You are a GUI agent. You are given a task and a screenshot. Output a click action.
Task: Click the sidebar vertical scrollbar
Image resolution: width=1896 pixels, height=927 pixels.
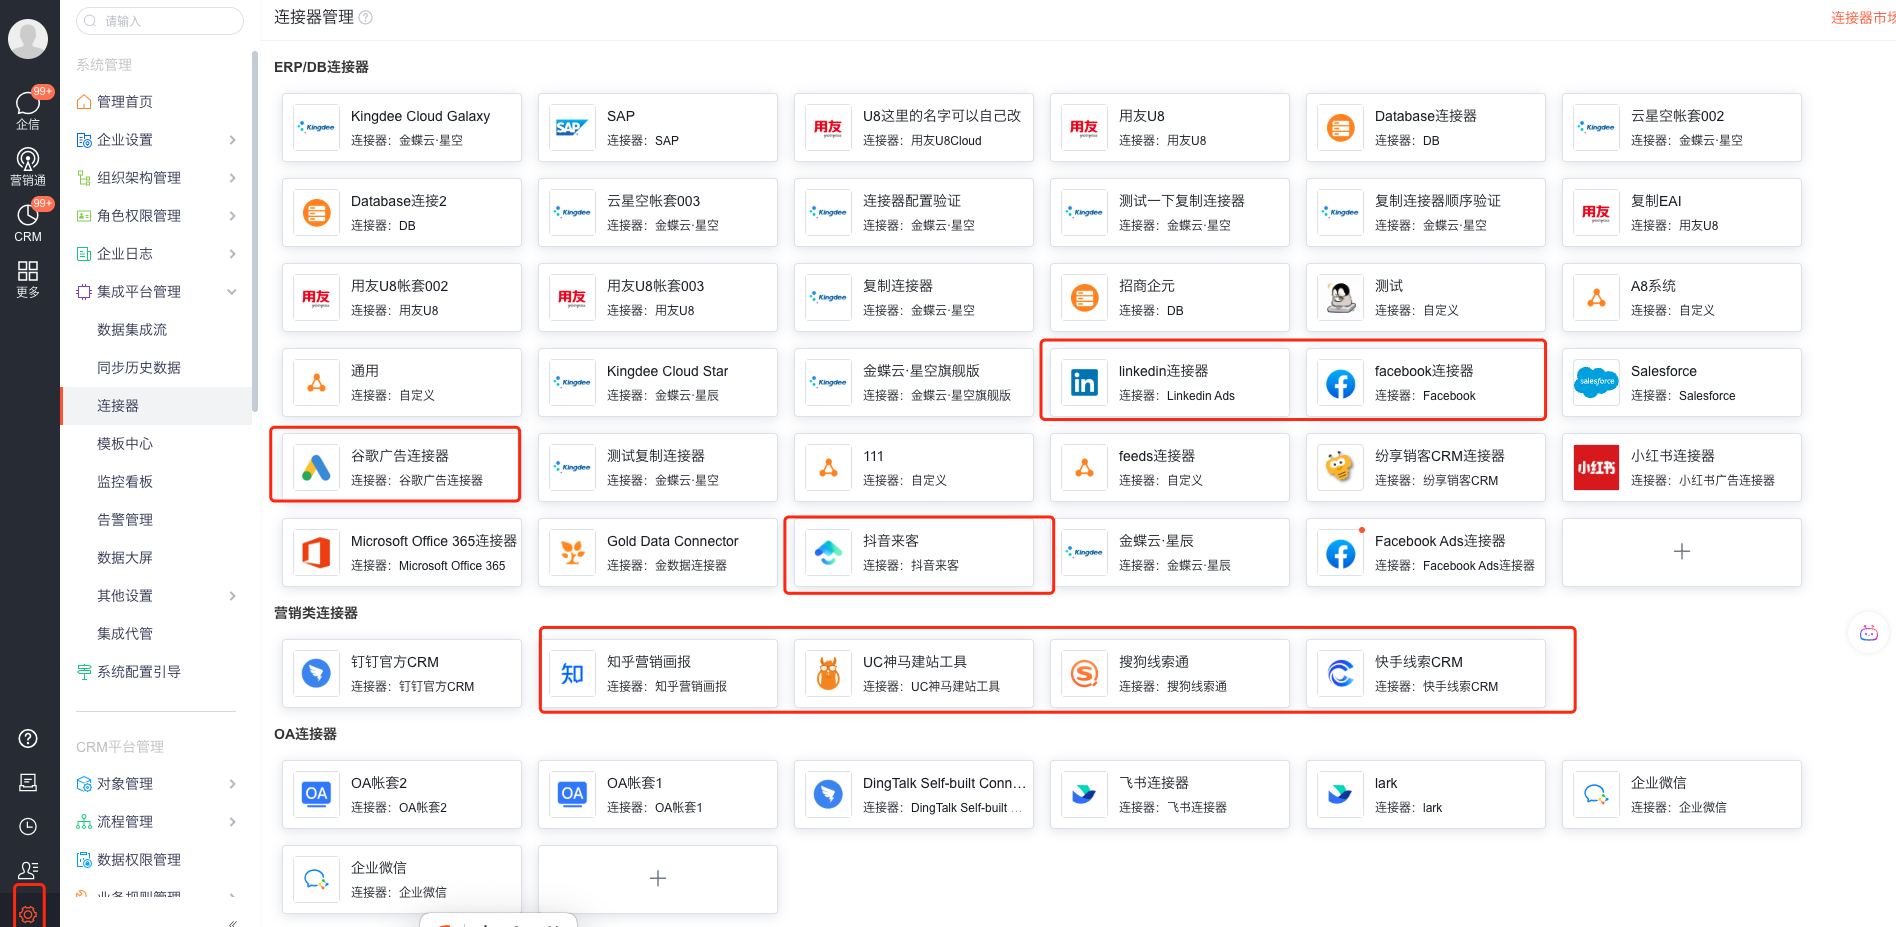coord(255,230)
